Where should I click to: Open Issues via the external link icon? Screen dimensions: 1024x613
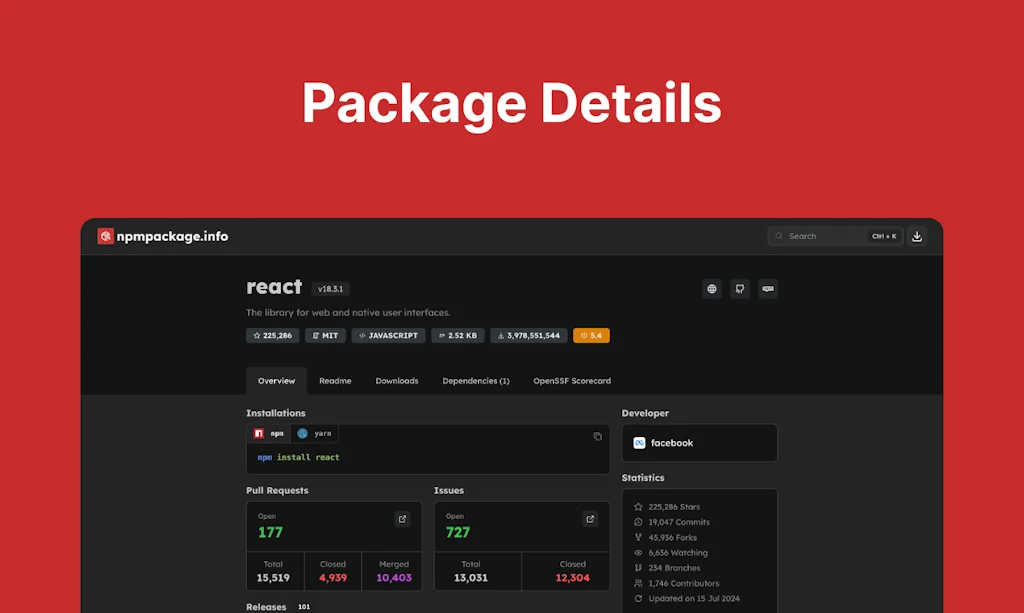[x=591, y=519]
